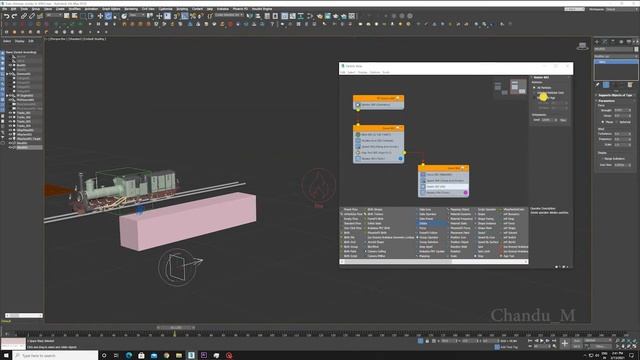Choose Planar force radio in Parameters
The height and width of the screenshot is (360, 640).
click(603, 122)
